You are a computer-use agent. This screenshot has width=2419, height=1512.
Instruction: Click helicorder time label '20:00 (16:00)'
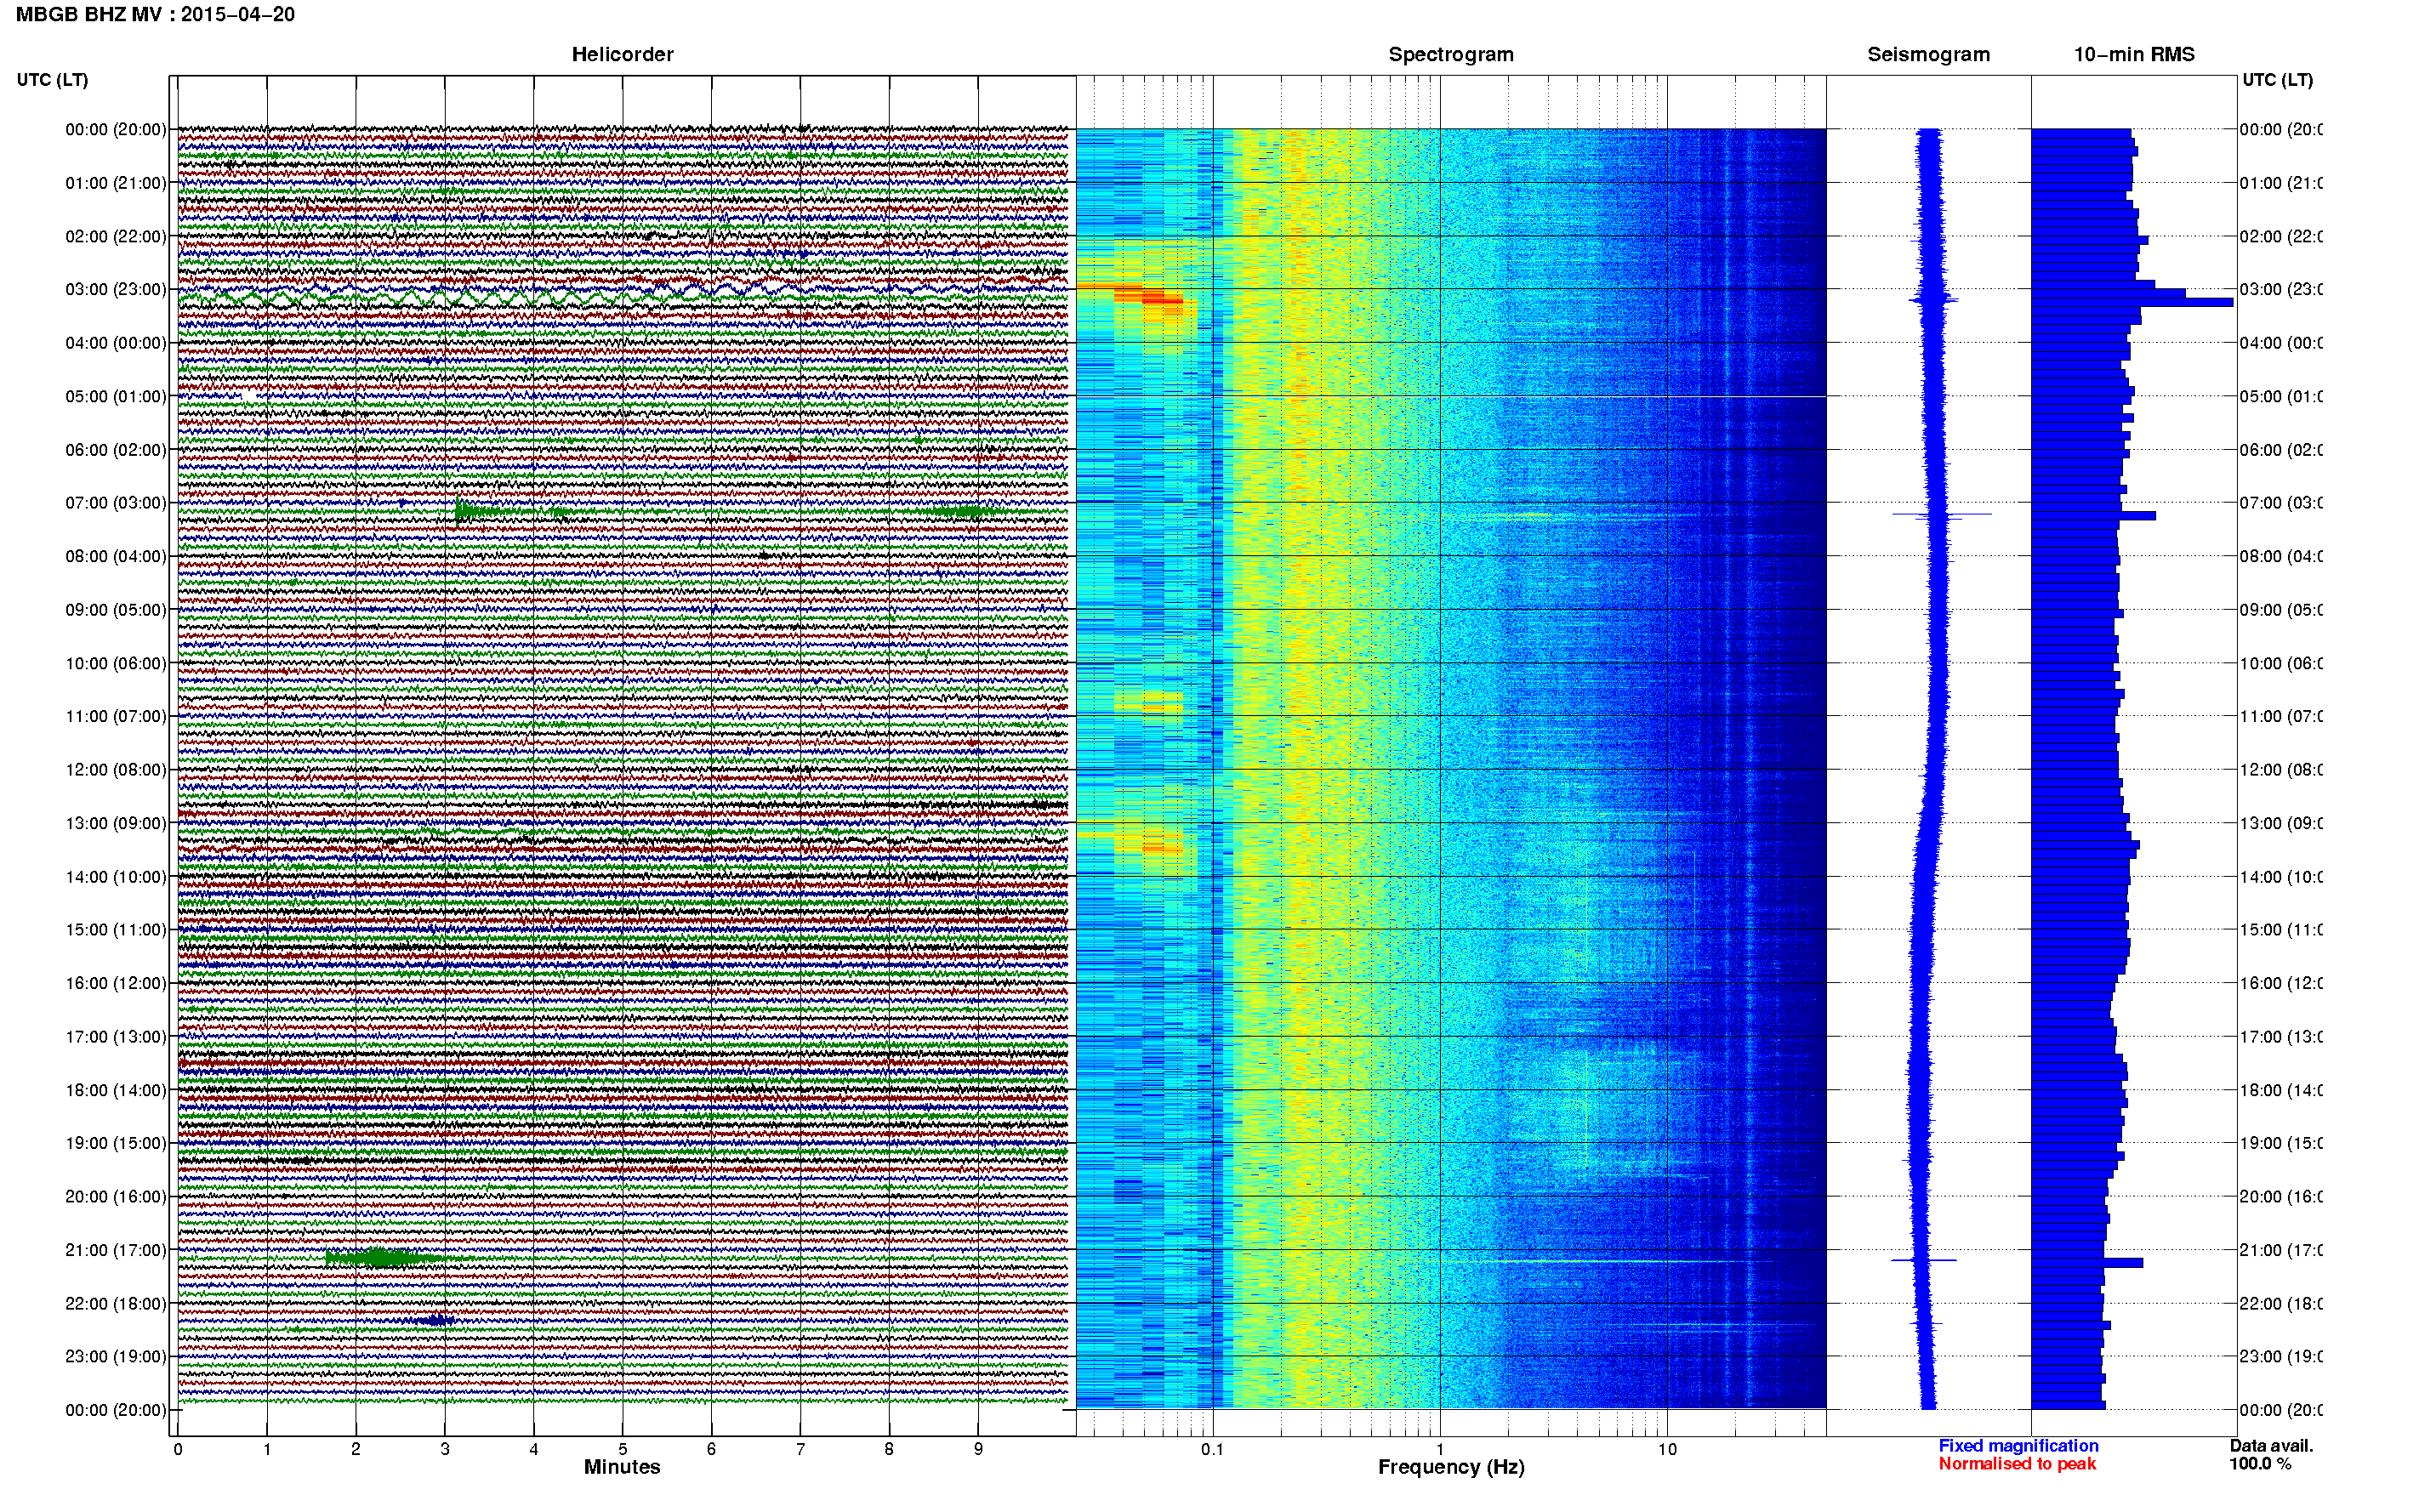click(116, 1197)
